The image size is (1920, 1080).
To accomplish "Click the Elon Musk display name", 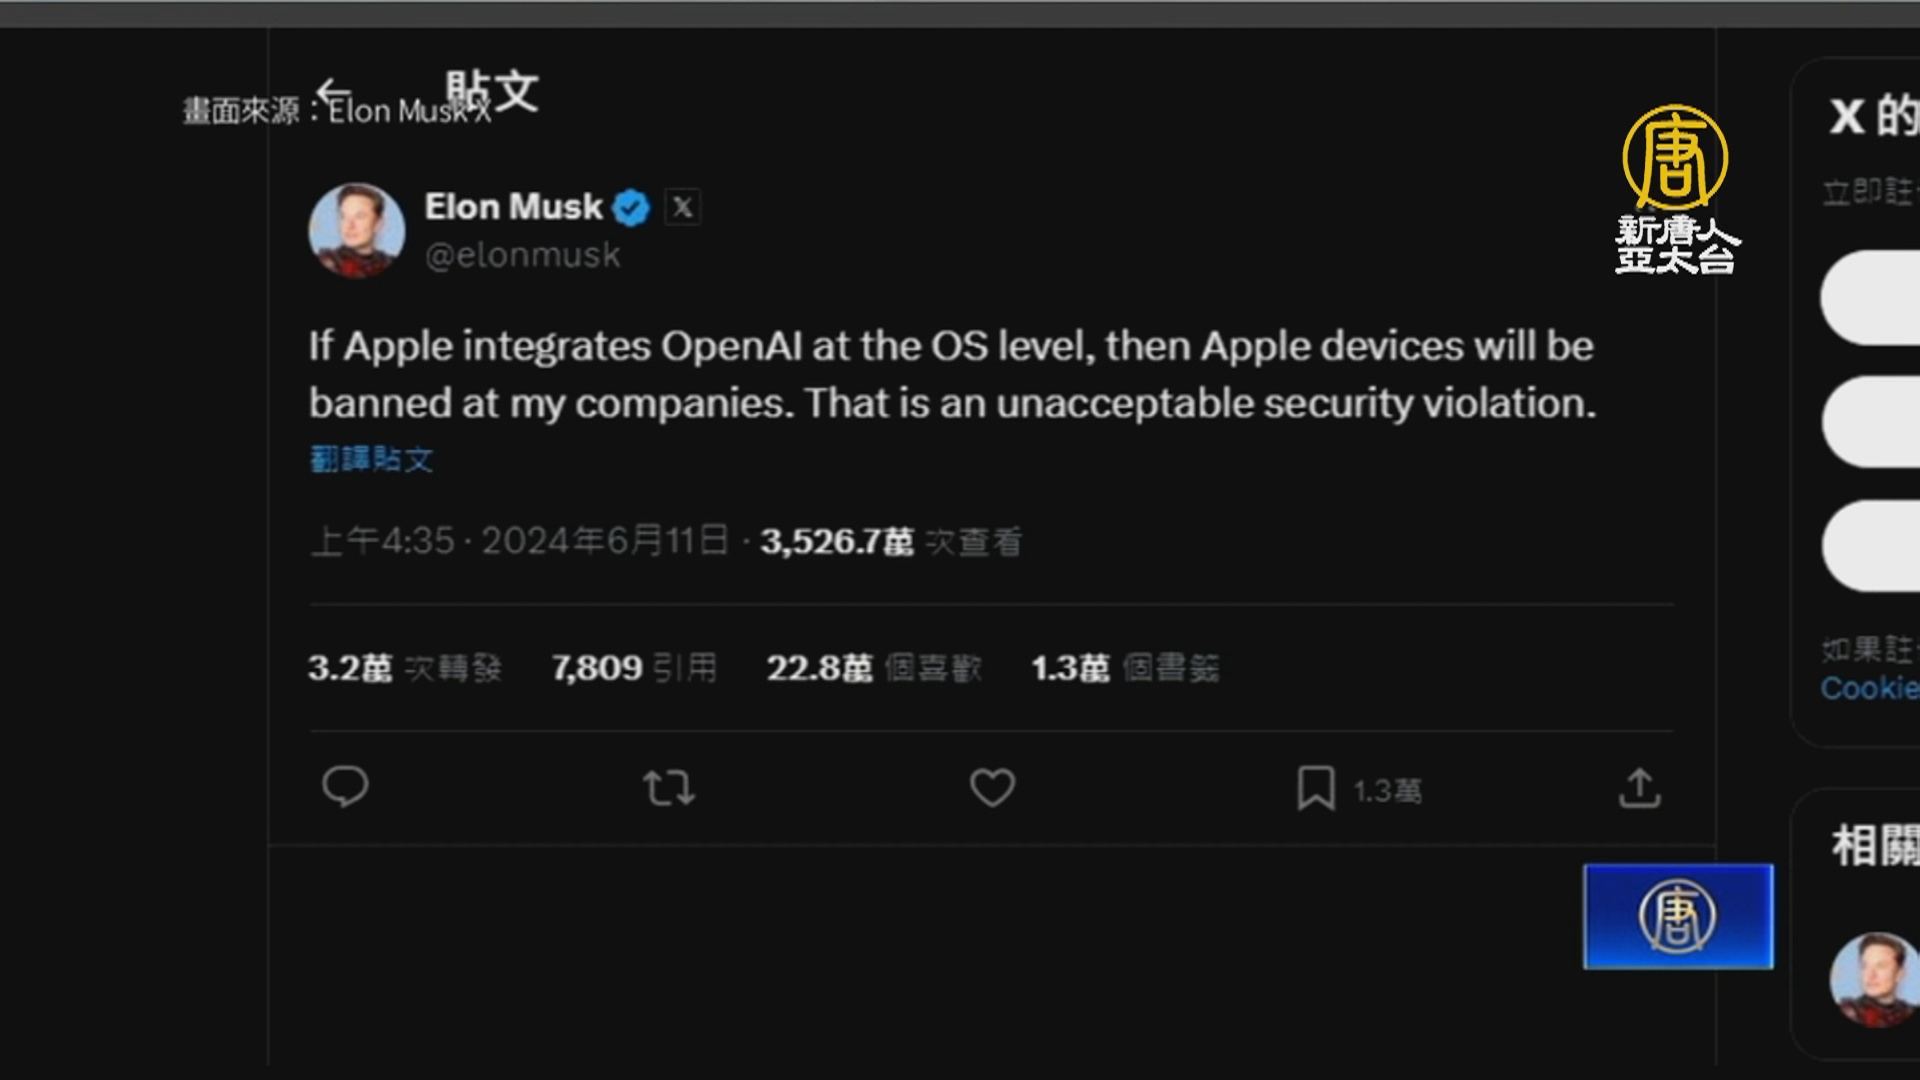I will (x=513, y=207).
